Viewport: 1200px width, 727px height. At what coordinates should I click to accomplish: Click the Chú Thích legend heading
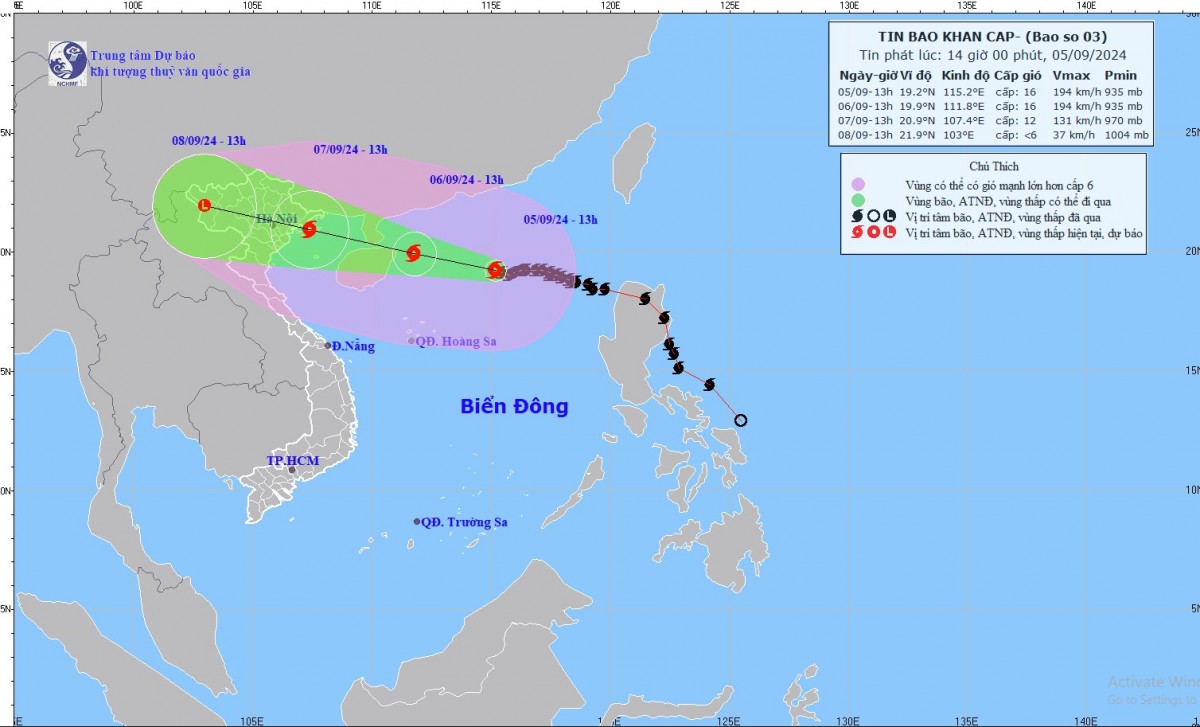tap(994, 166)
